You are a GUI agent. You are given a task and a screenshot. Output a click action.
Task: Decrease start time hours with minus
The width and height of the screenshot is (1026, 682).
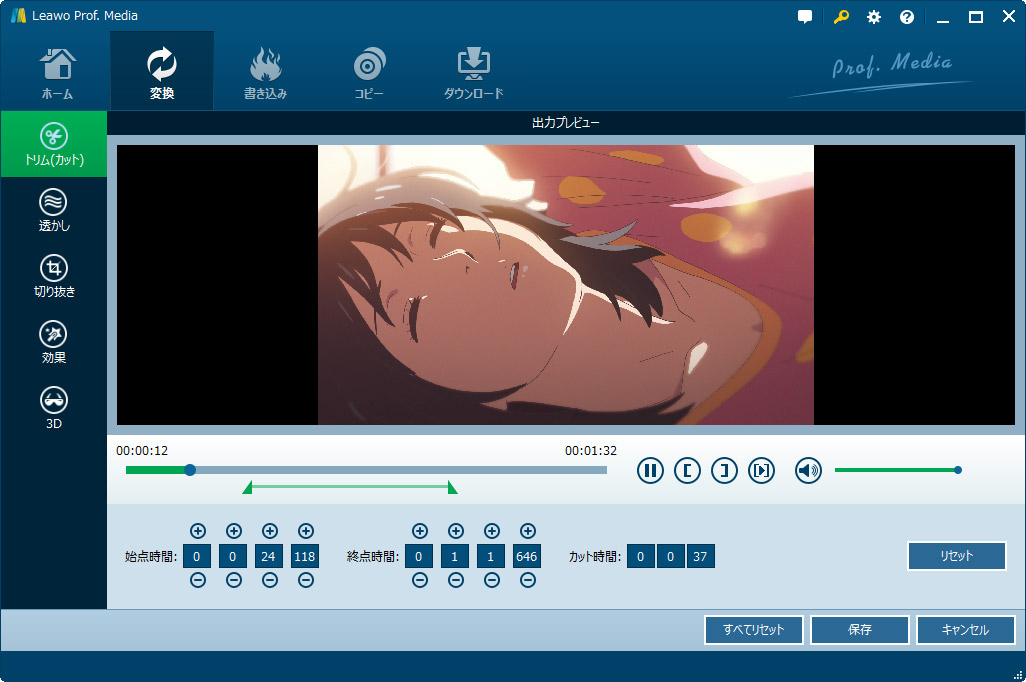(x=198, y=580)
